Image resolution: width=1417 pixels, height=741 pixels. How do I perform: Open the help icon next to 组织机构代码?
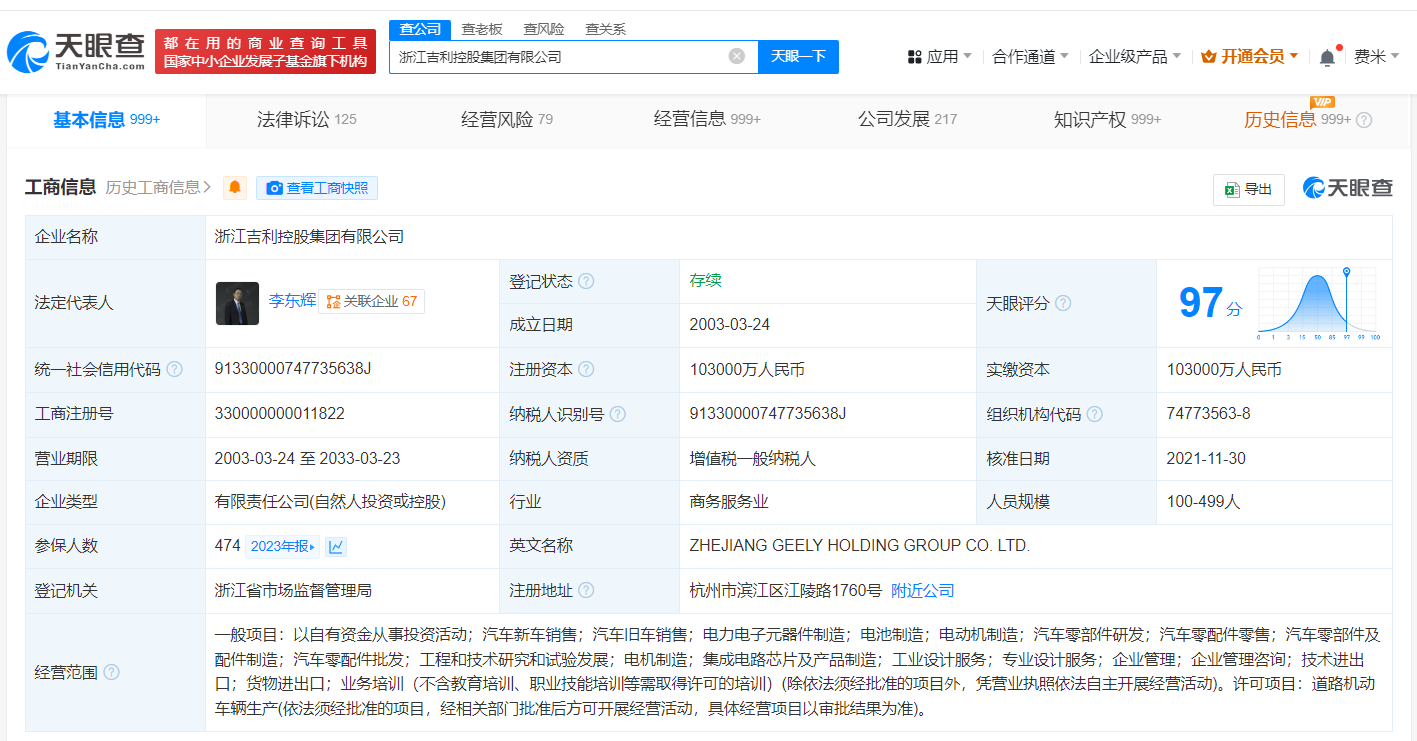tap(1095, 414)
